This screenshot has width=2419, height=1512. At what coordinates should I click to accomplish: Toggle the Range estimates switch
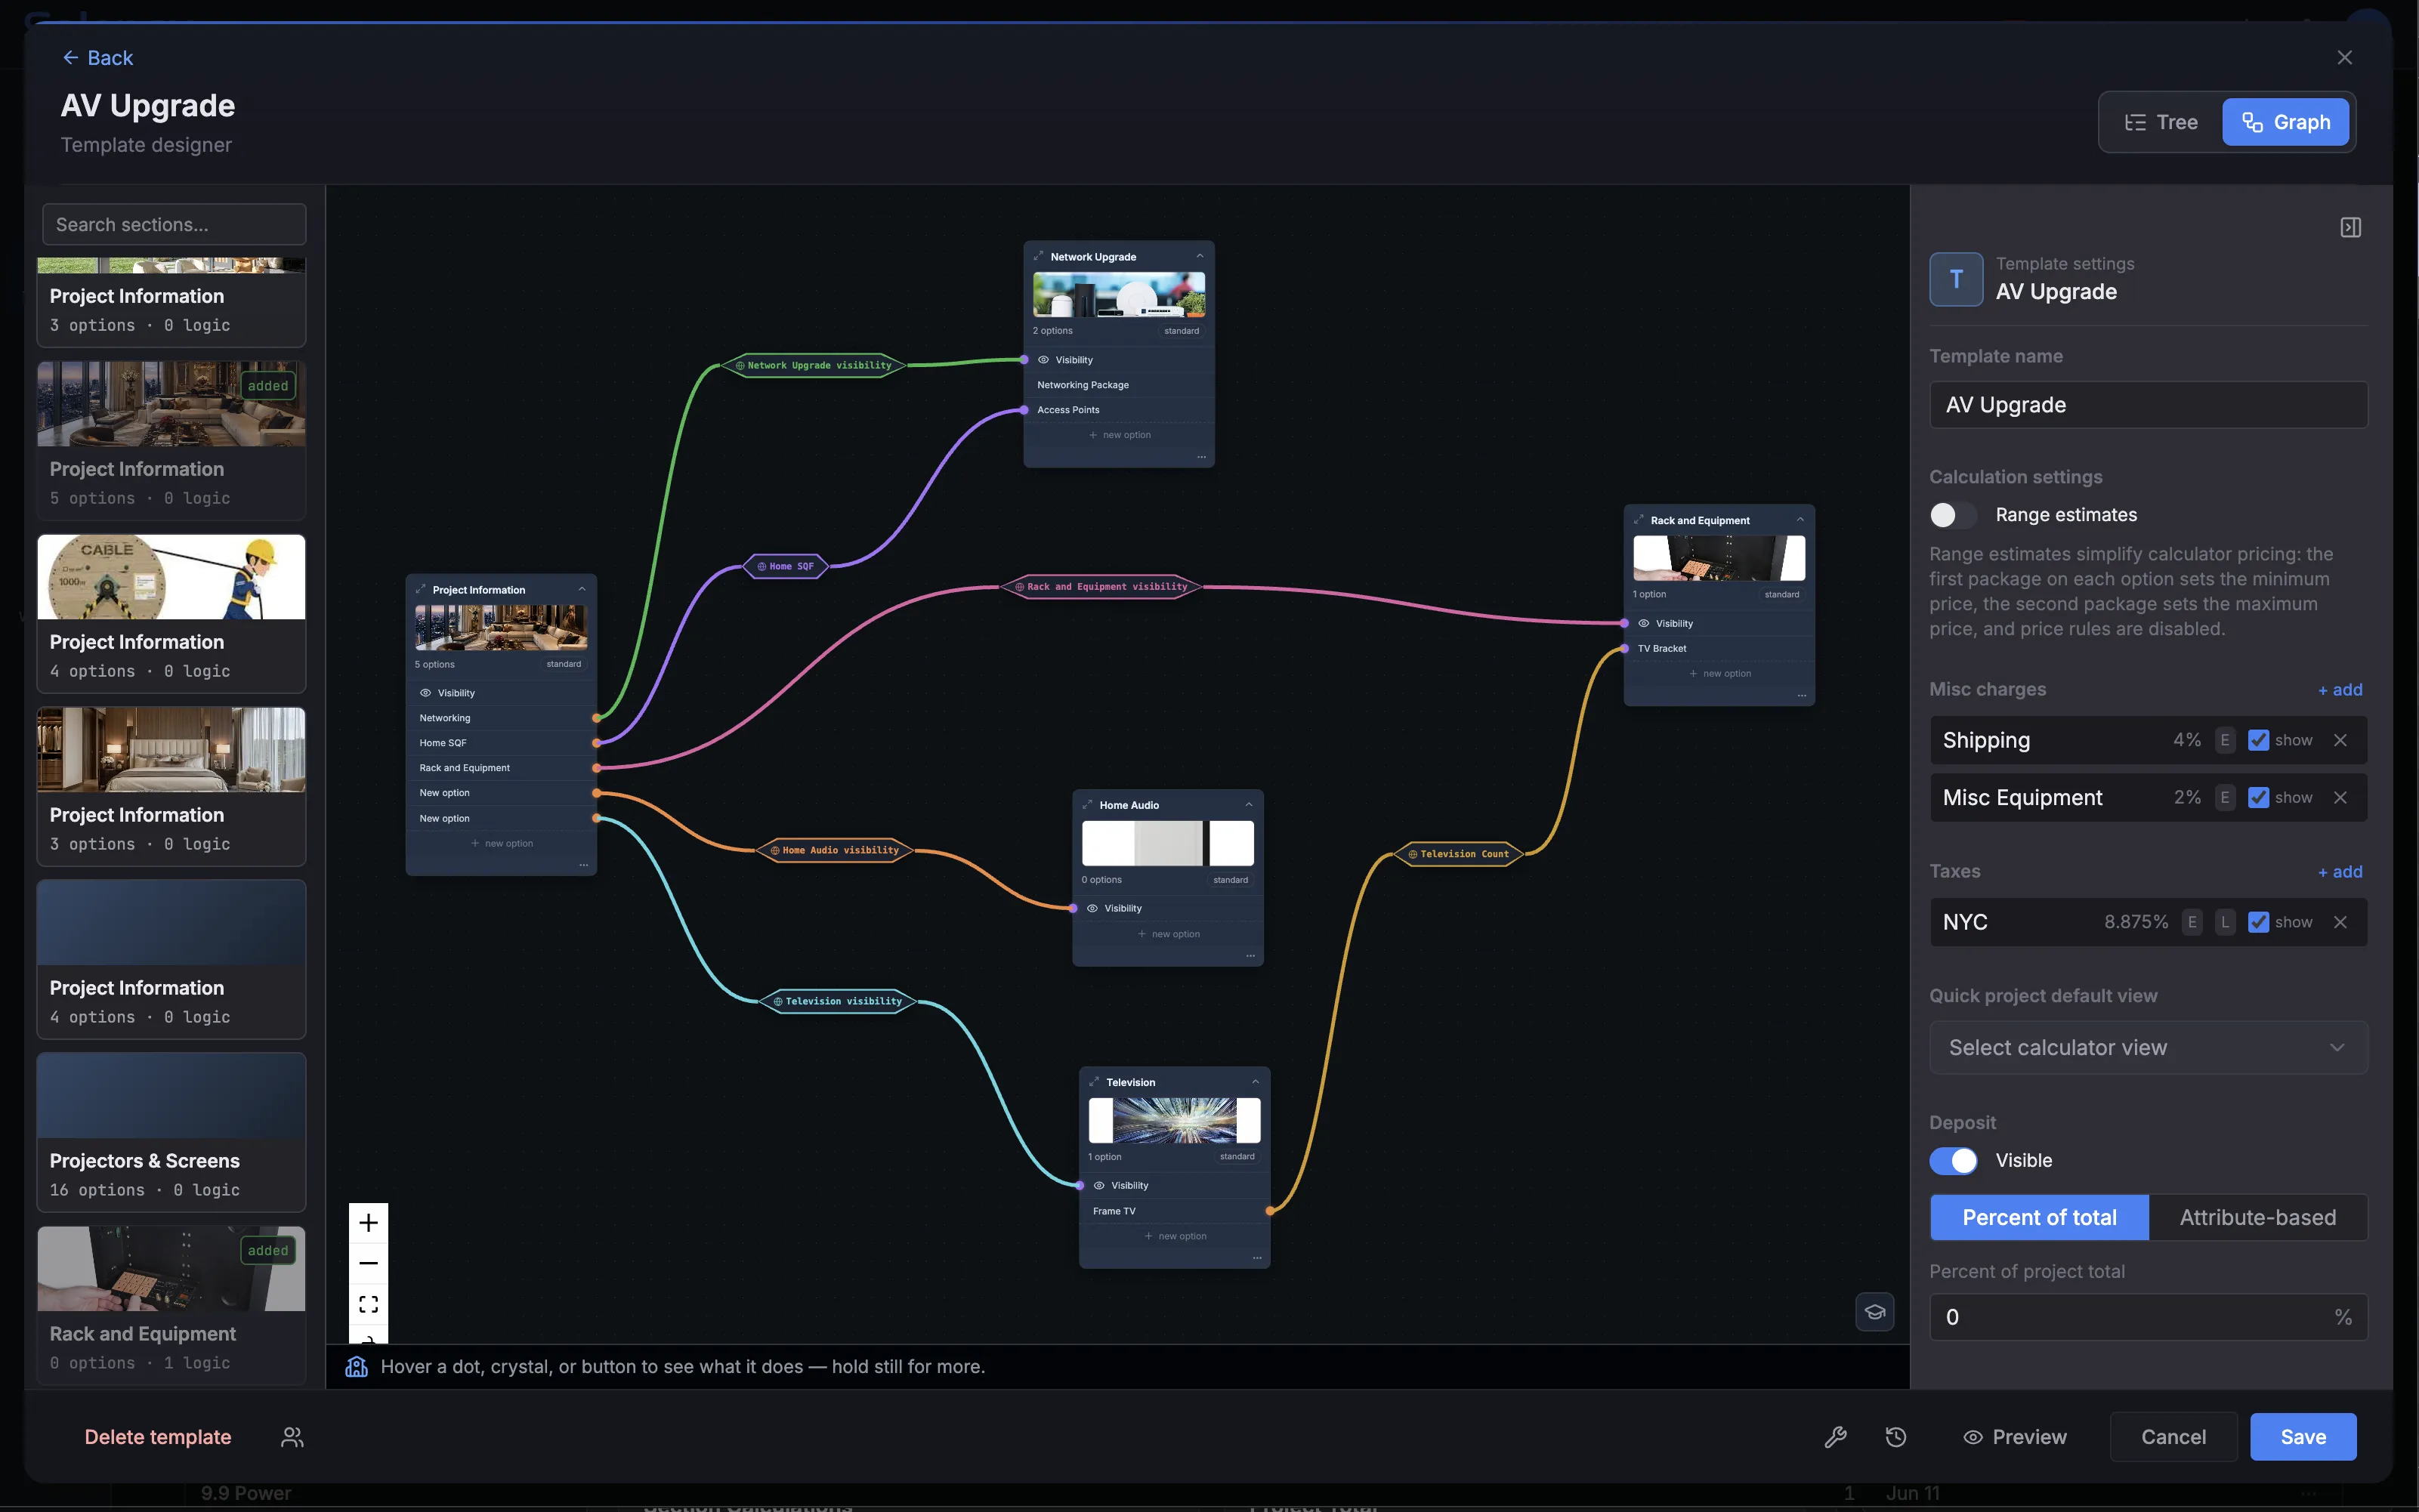[1953, 515]
